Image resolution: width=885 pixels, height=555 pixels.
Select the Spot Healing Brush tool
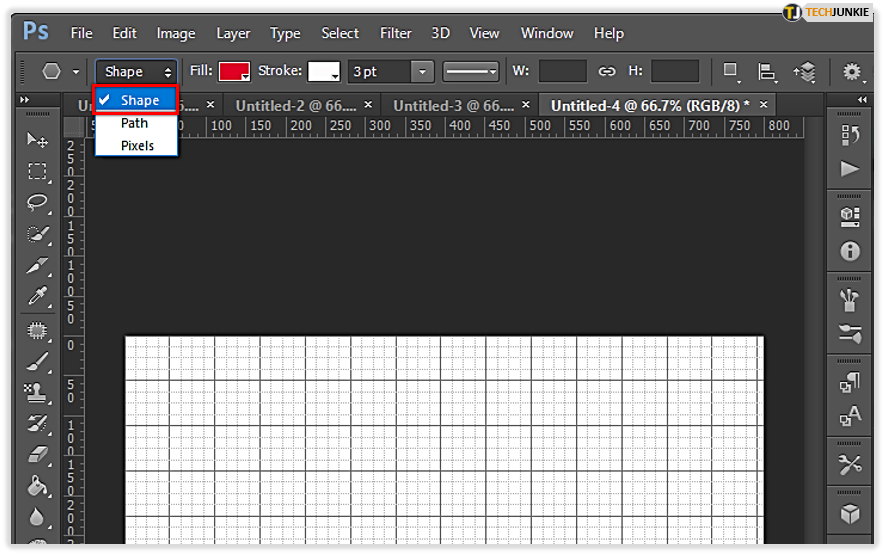37,330
